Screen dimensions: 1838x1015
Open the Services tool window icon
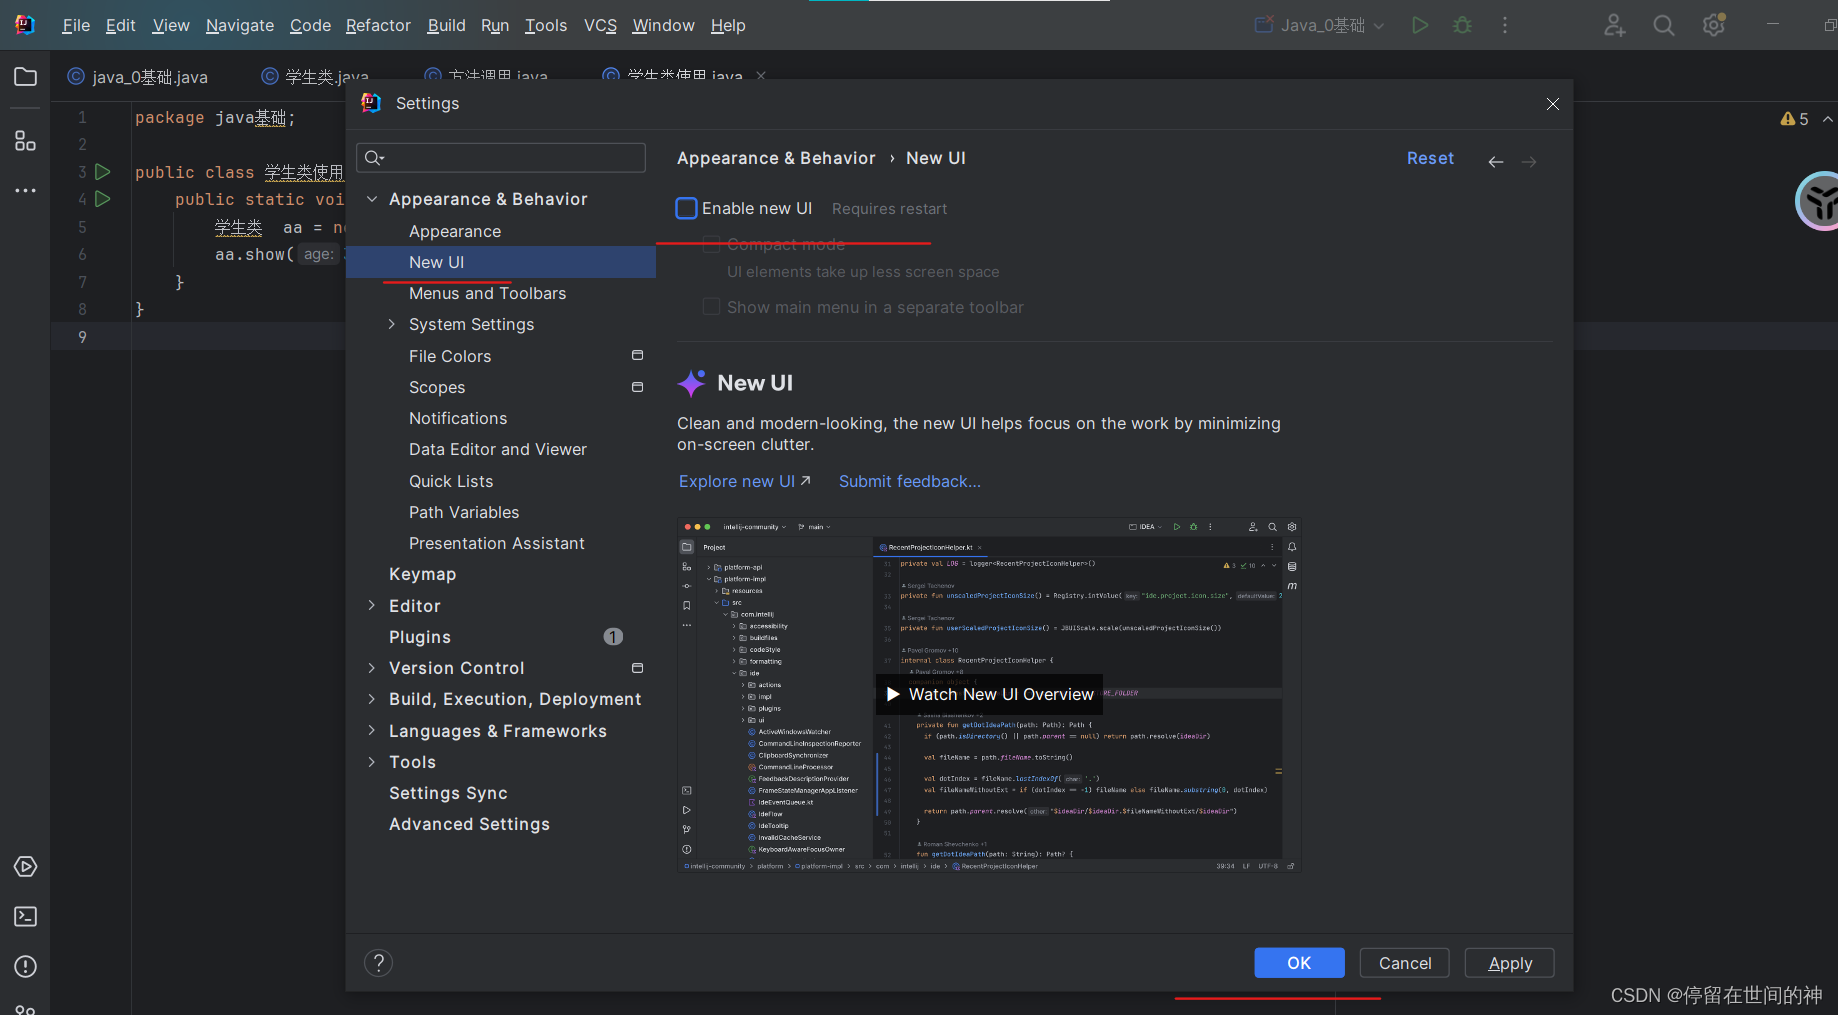pyautogui.click(x=25, y=867)
